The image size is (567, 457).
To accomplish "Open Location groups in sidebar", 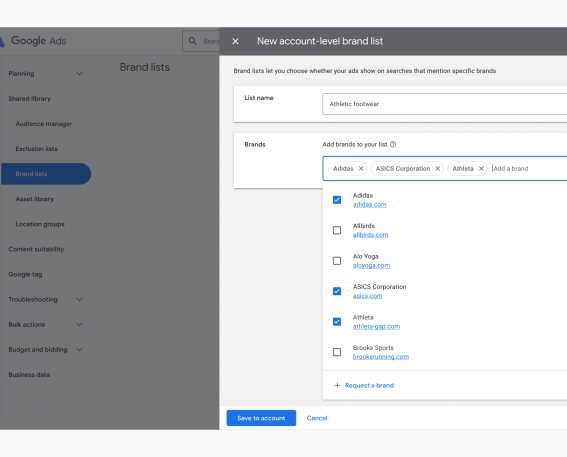I will (40, 224).
